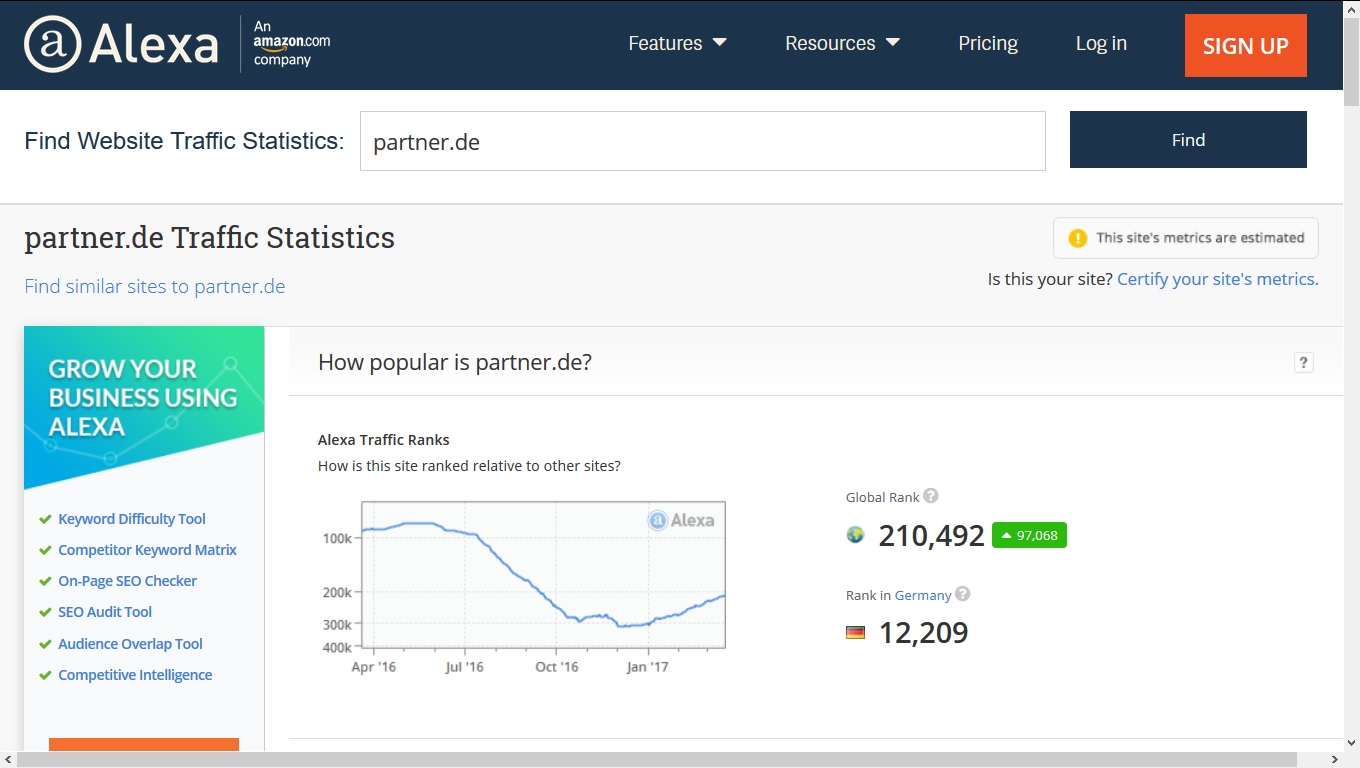Click the Alexa logo in header
This screenshot has height=768, width=1360.
(x=121, y=44)
